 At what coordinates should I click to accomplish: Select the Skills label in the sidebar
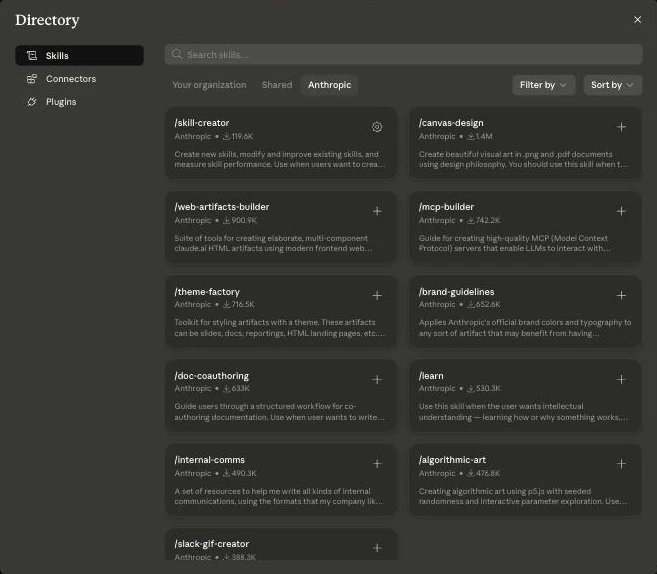[x=57, y=56]
